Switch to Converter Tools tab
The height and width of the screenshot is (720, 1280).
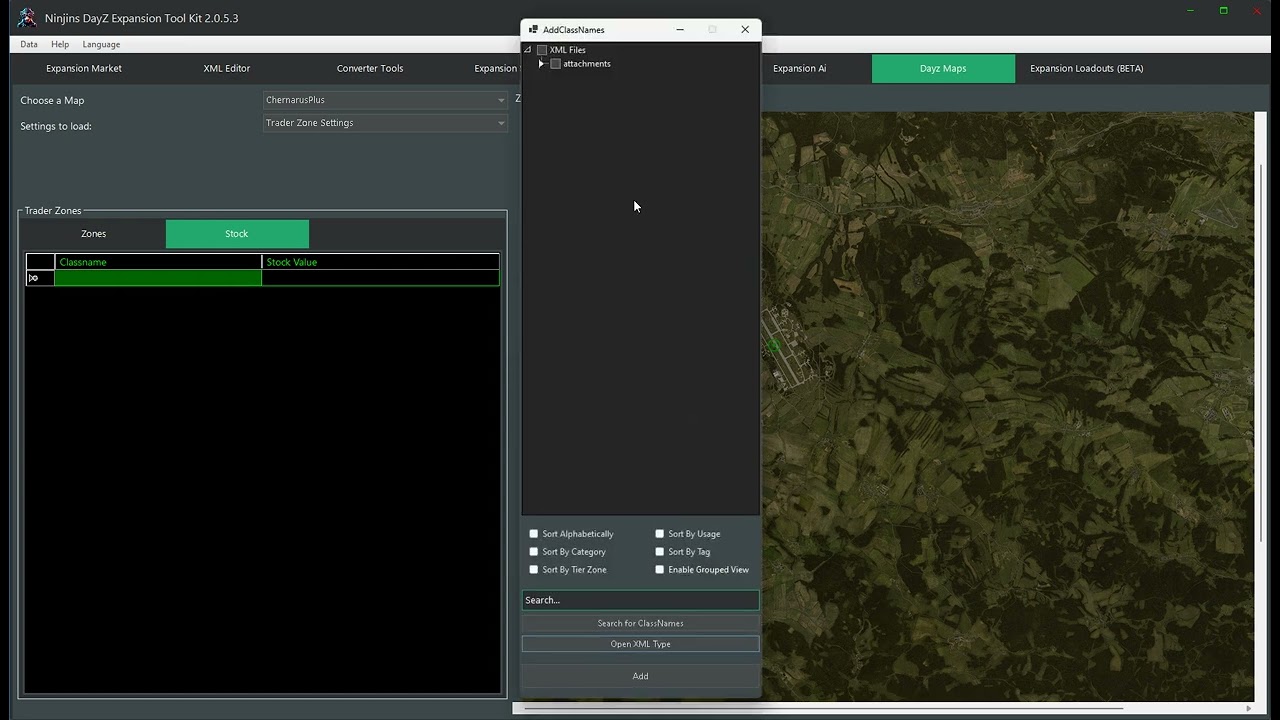pos(370,68)
